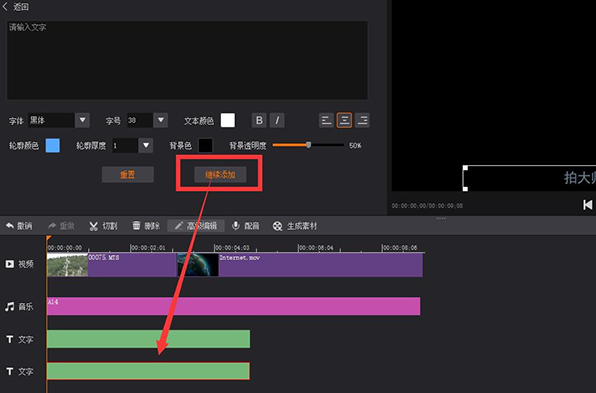The height and width of the screenshot is (393, 596).
Task: Click the outline thickness field showing 1
Action: point(125,145)
